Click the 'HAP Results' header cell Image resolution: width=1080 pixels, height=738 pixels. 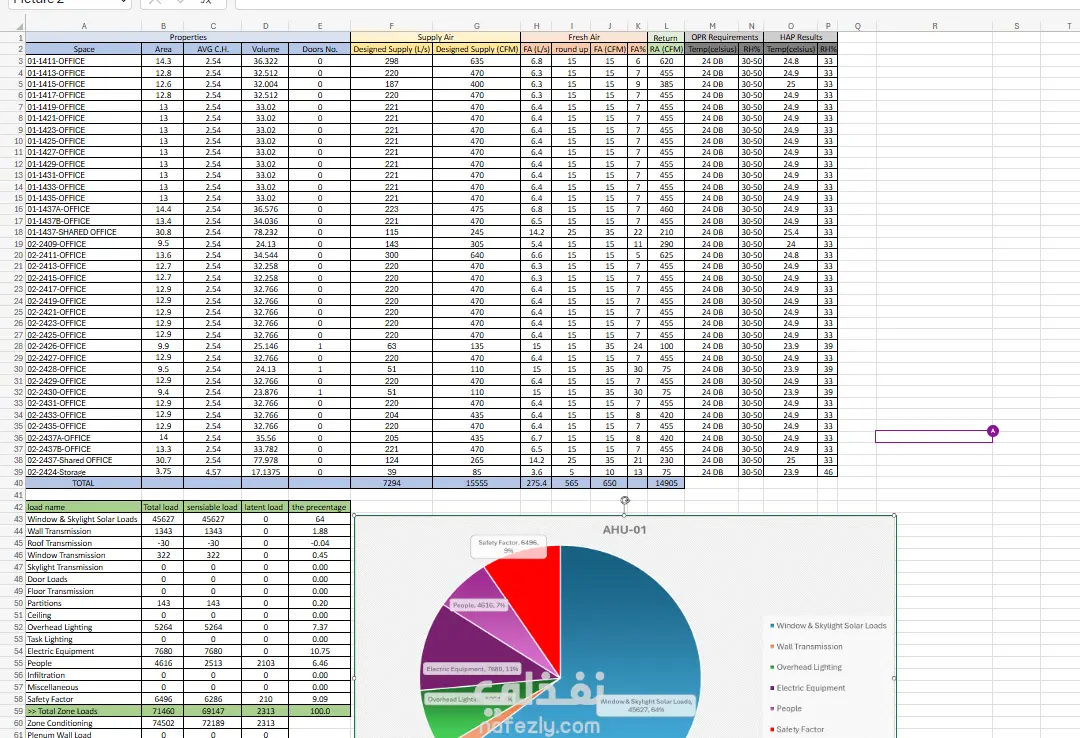[x=801, y=37]
